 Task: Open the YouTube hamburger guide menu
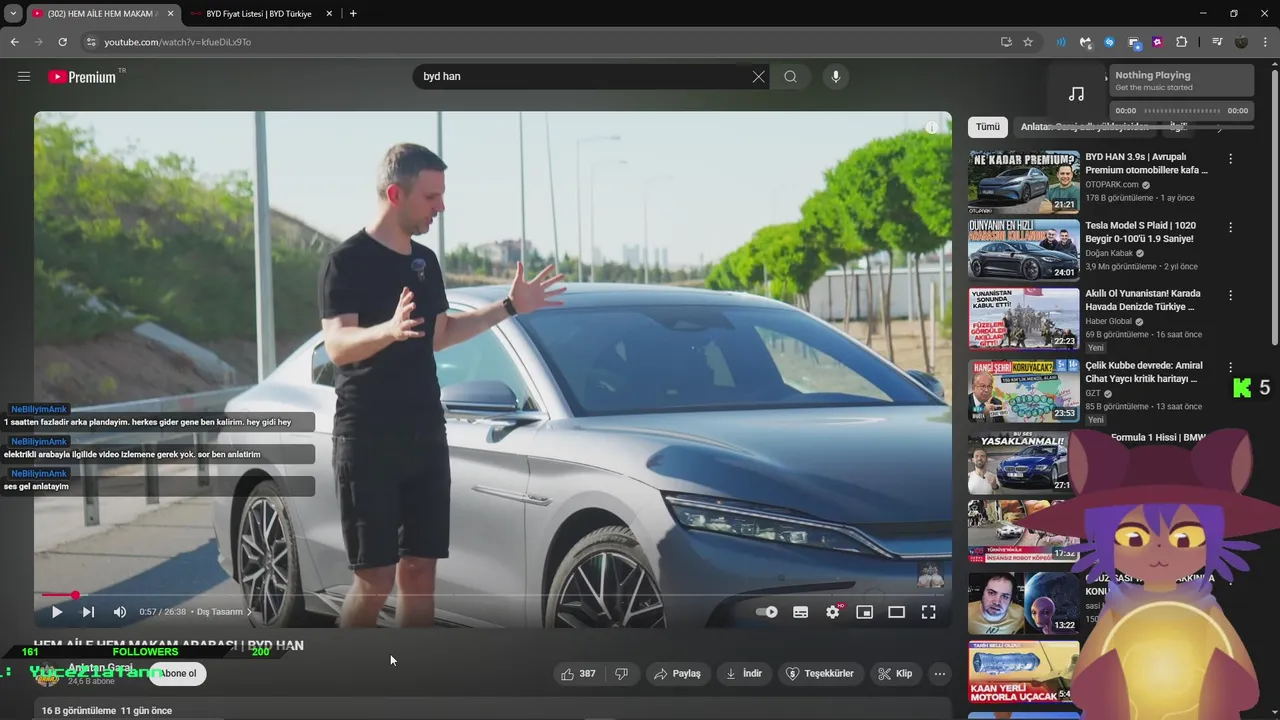click(24, 76)
